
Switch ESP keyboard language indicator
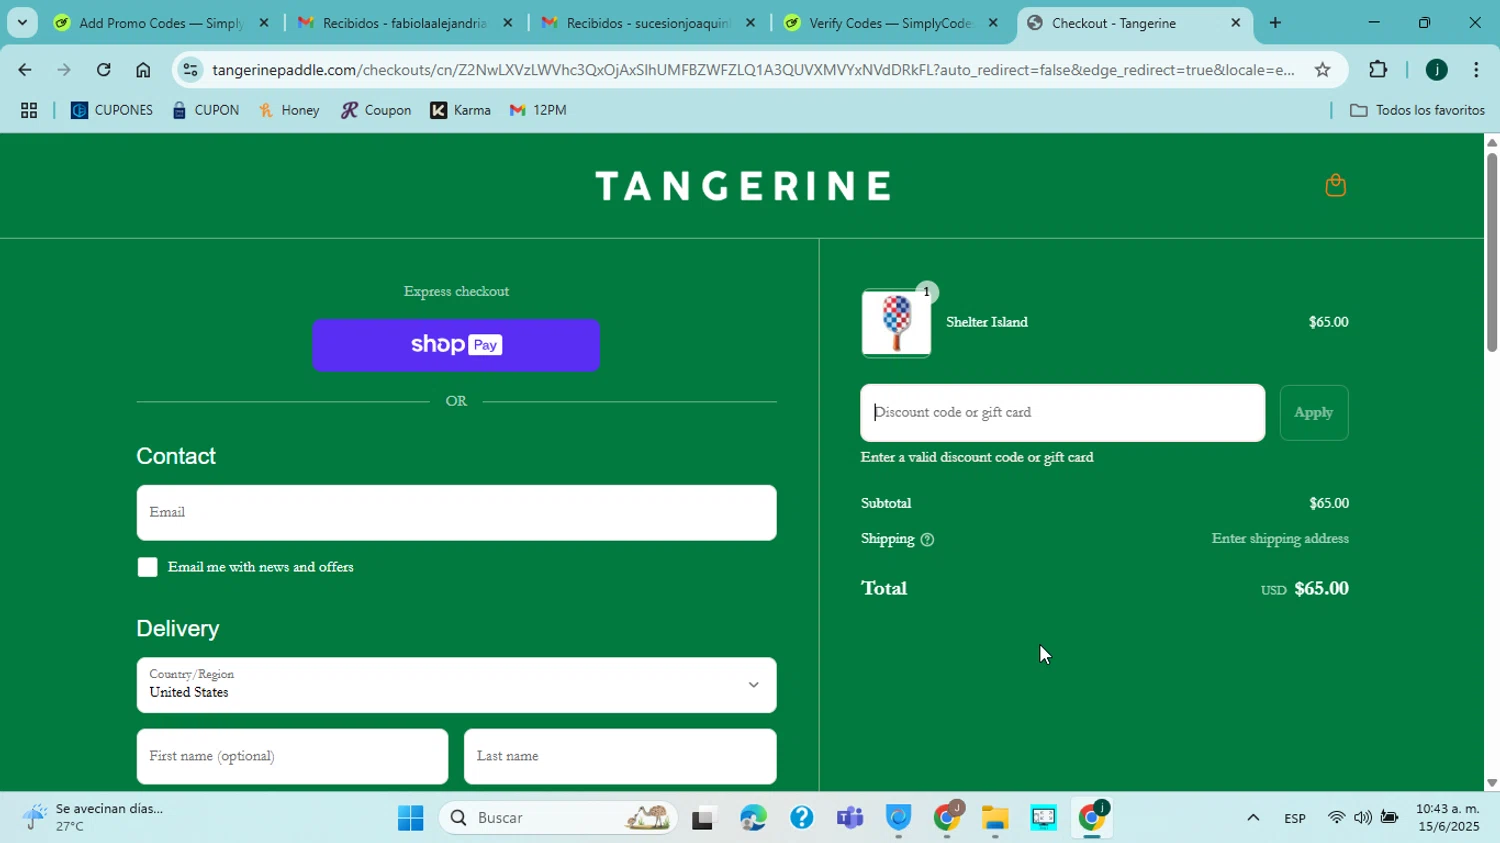pyautogui.click(x=1295, y=819)
